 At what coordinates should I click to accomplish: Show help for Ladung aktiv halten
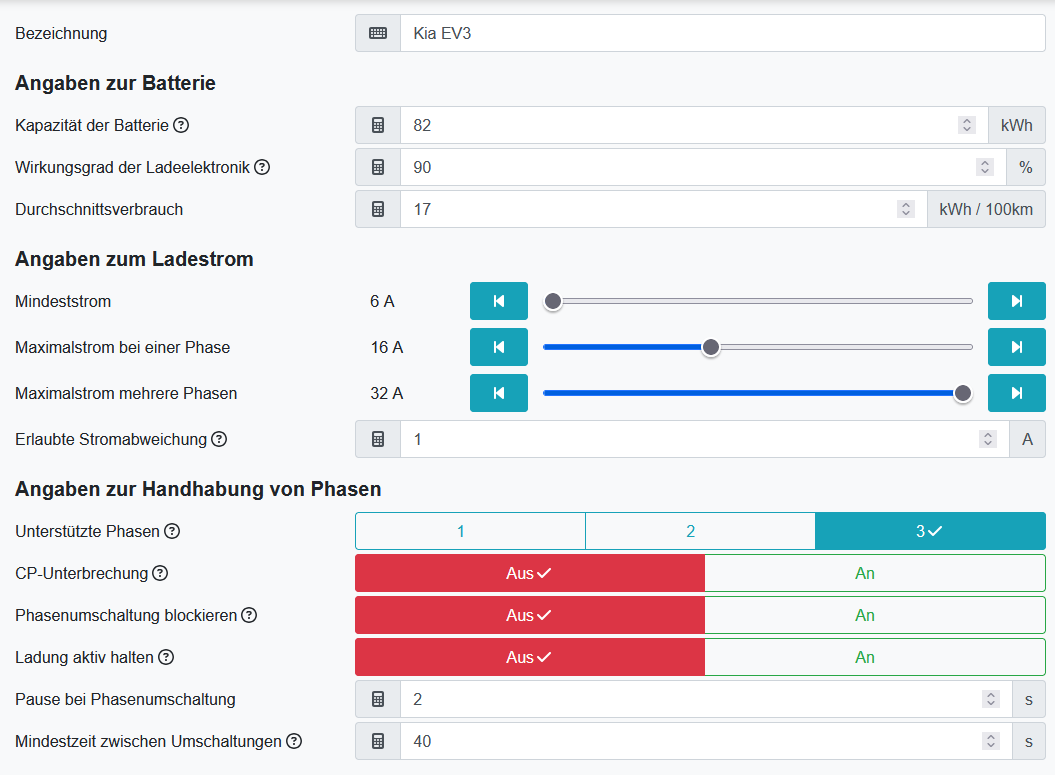point(166,658)
